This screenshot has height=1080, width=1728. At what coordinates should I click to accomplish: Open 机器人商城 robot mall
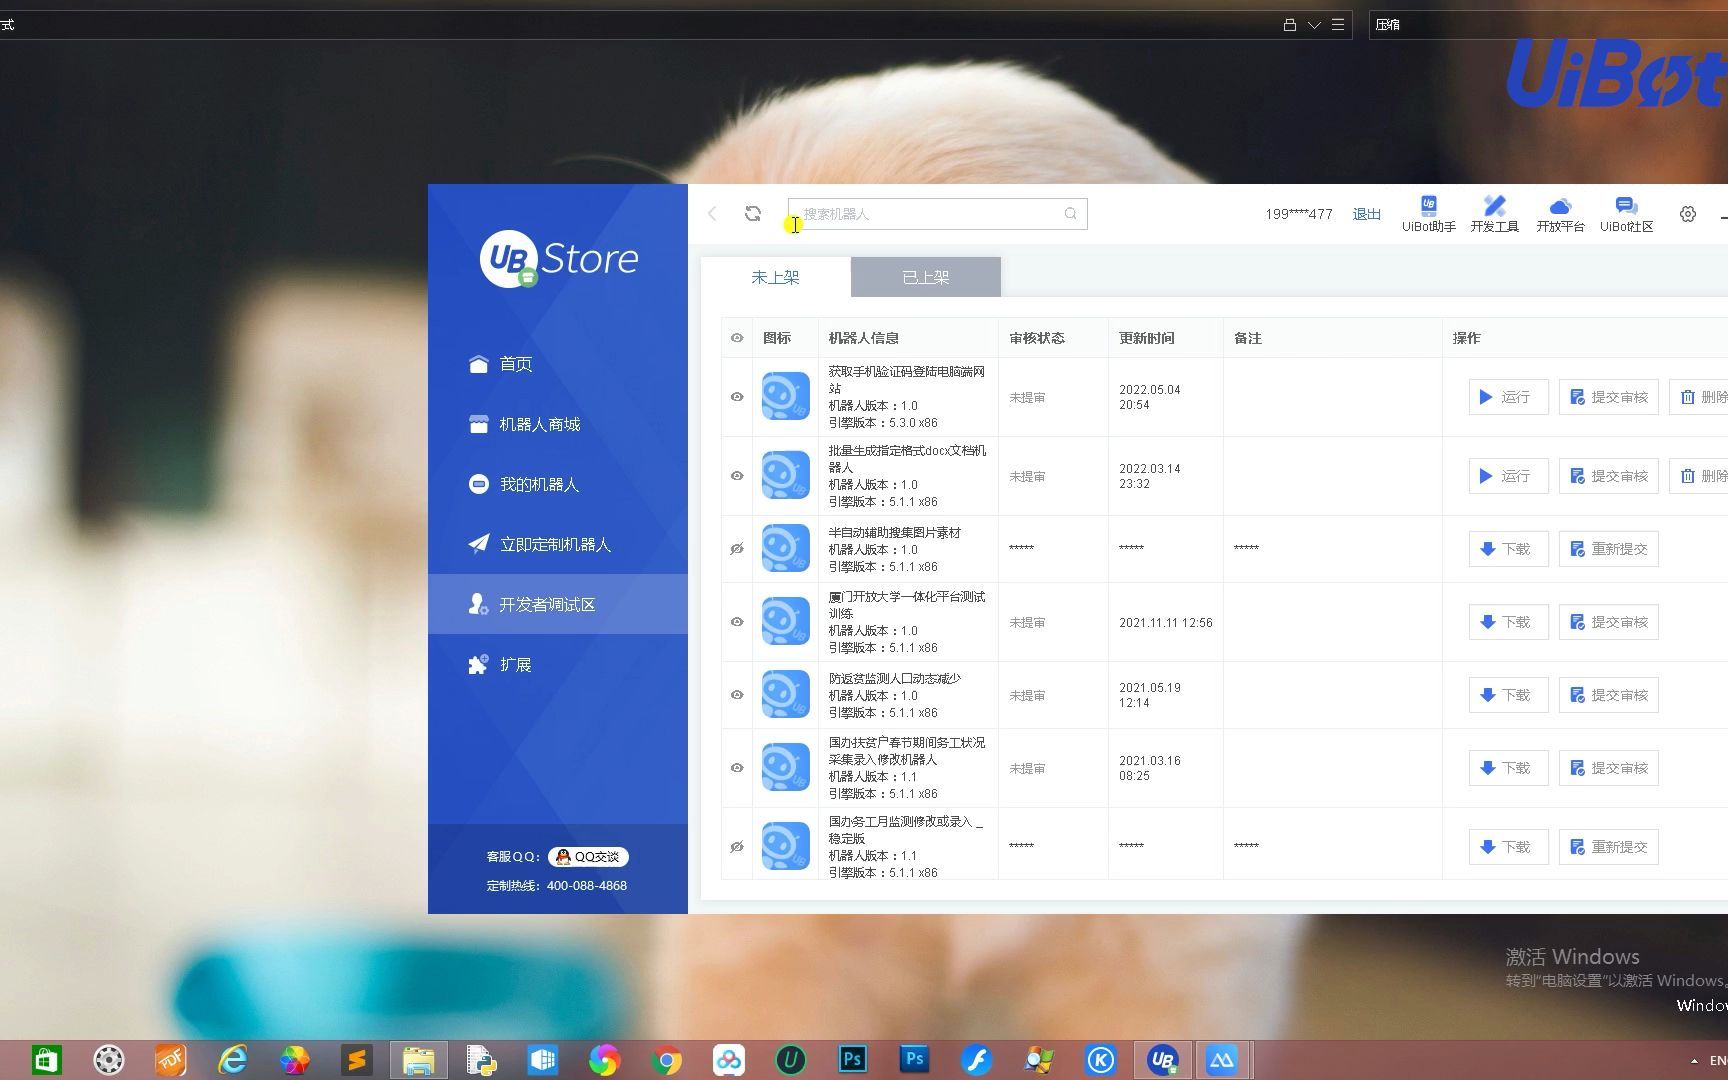(558, 424)
